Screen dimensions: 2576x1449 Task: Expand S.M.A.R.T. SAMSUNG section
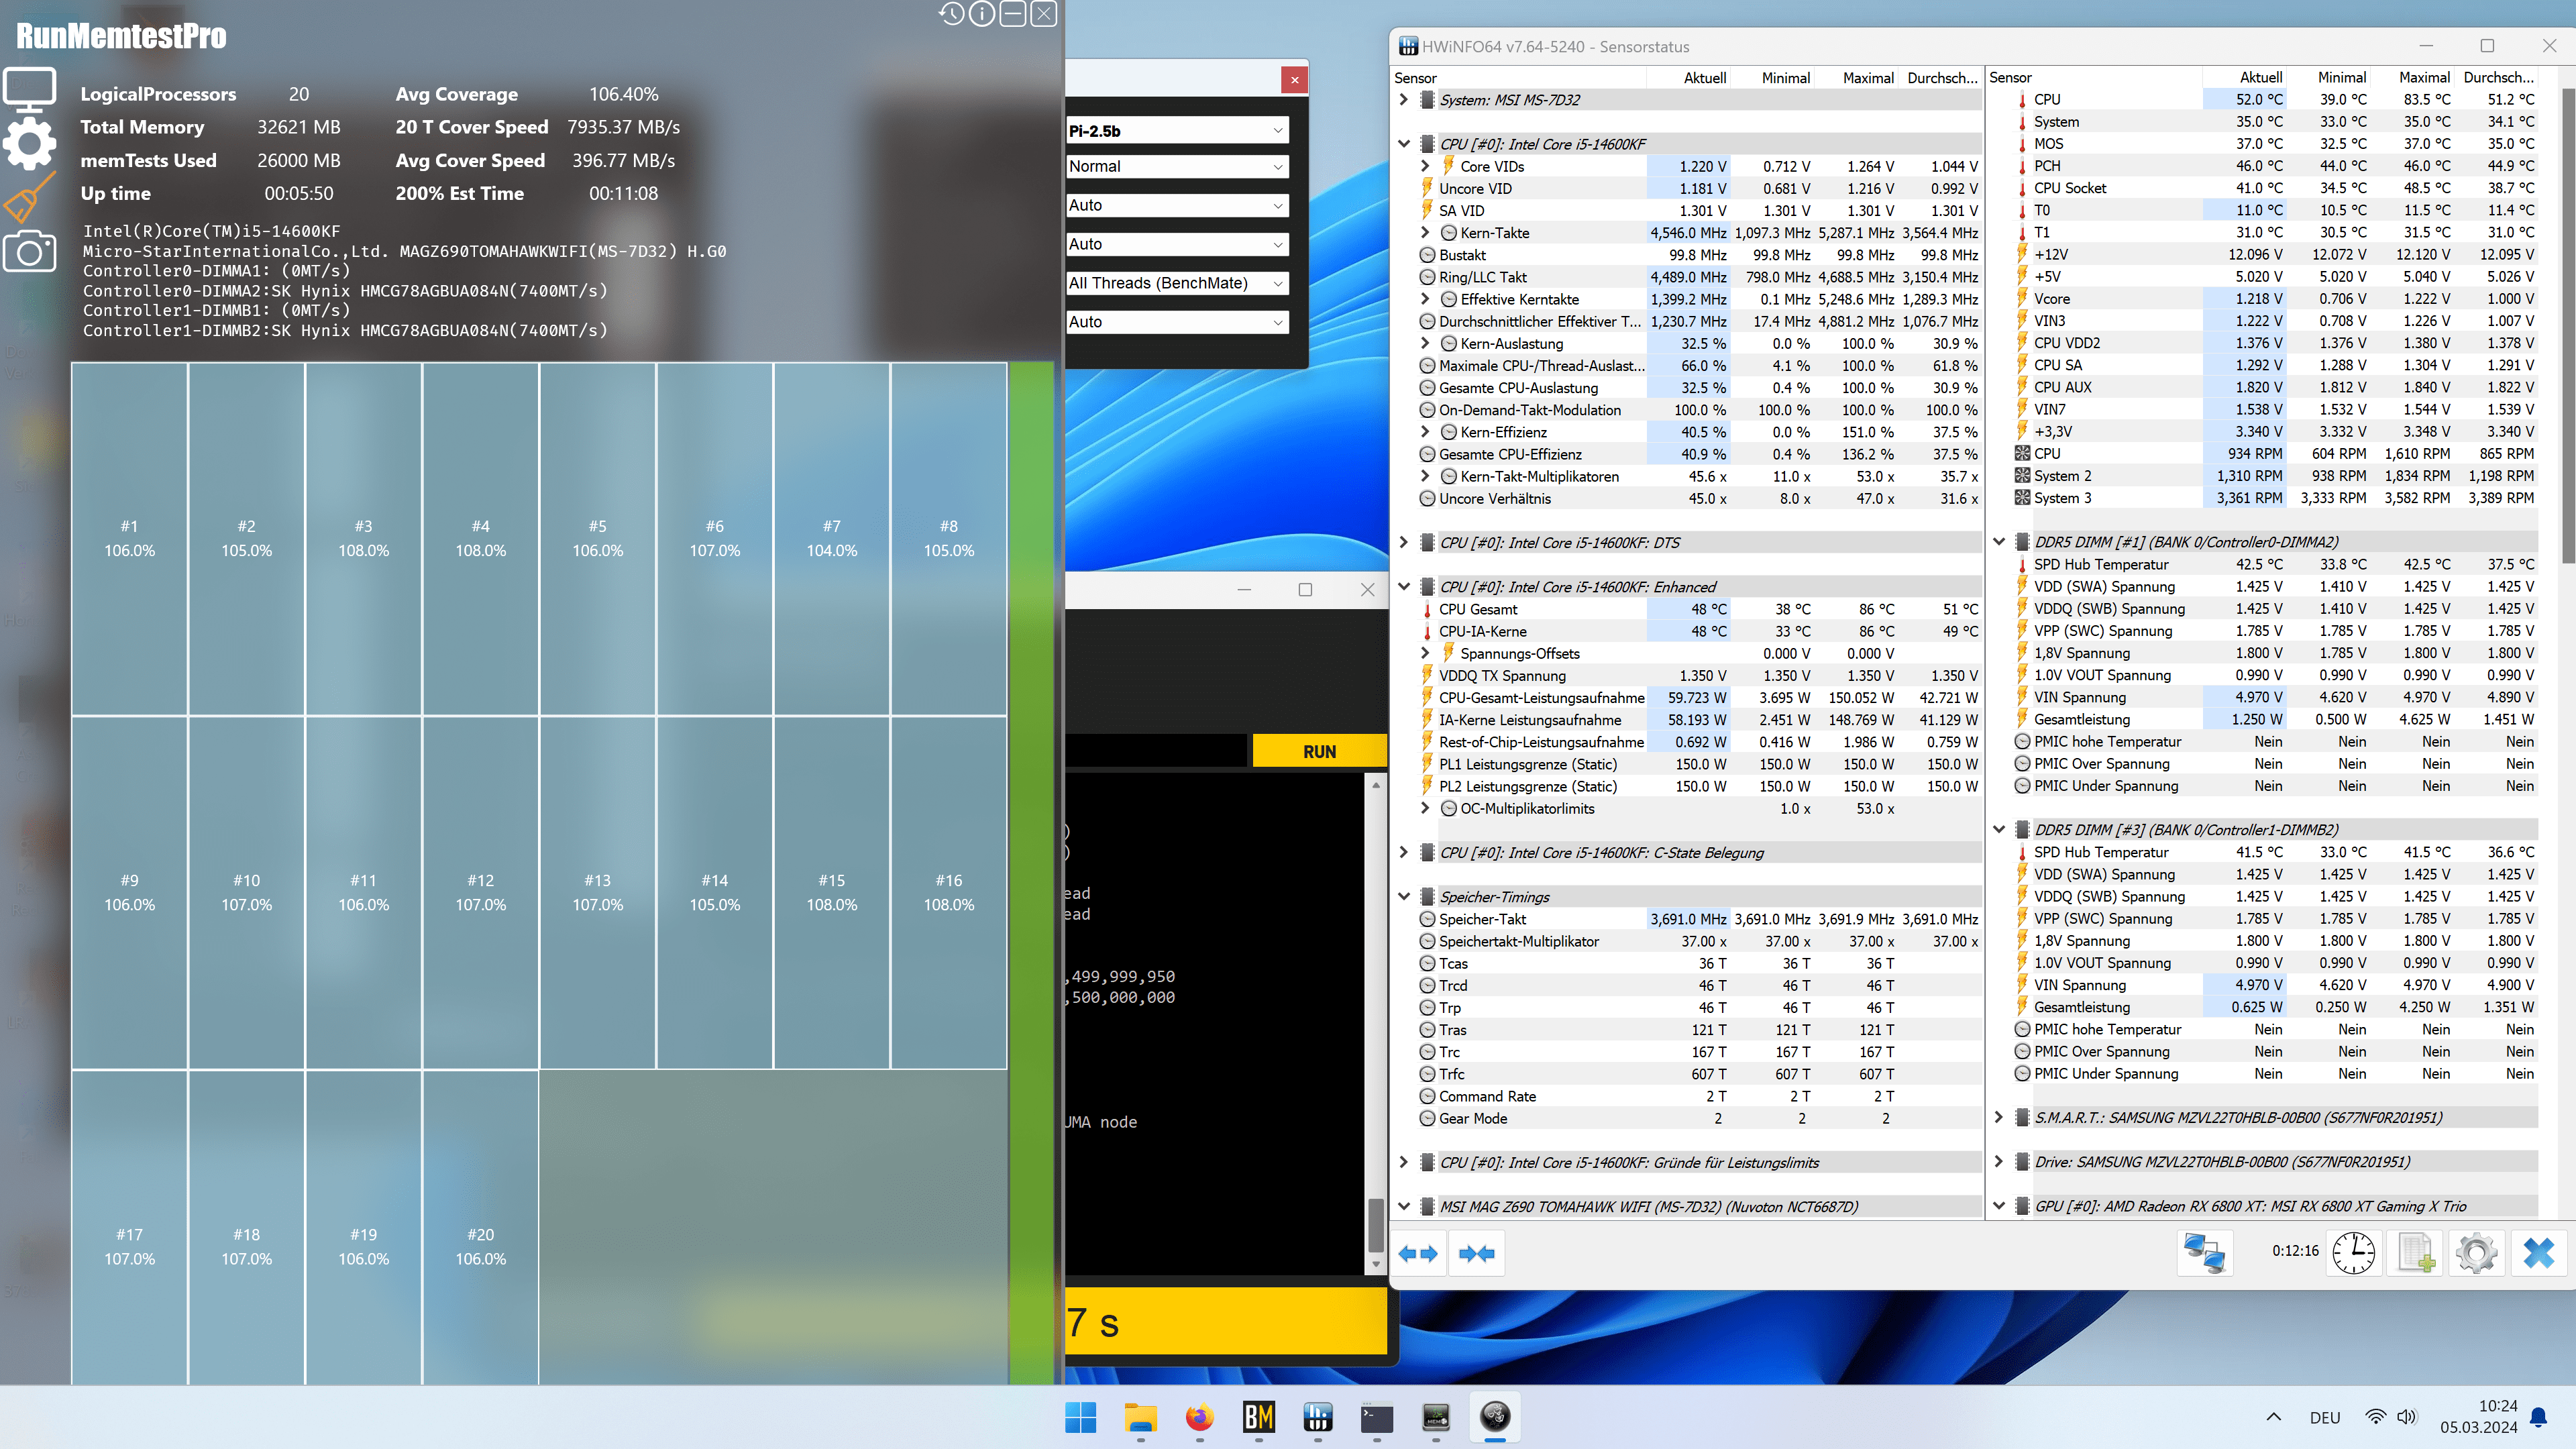pyautogui.click(x=1999, y=1118)
